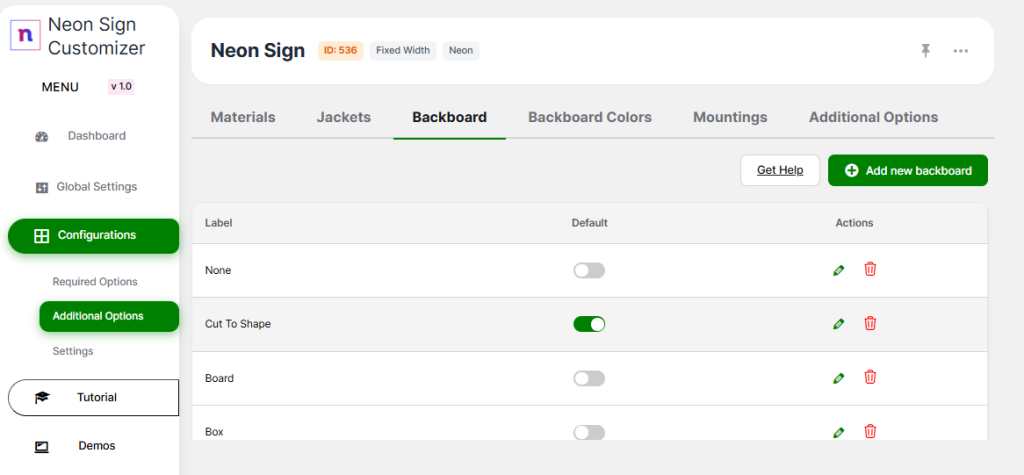The width and height of the screenshot is (1024, 475).
Task: Go to Required Options in sidebar
Action: 95,282
